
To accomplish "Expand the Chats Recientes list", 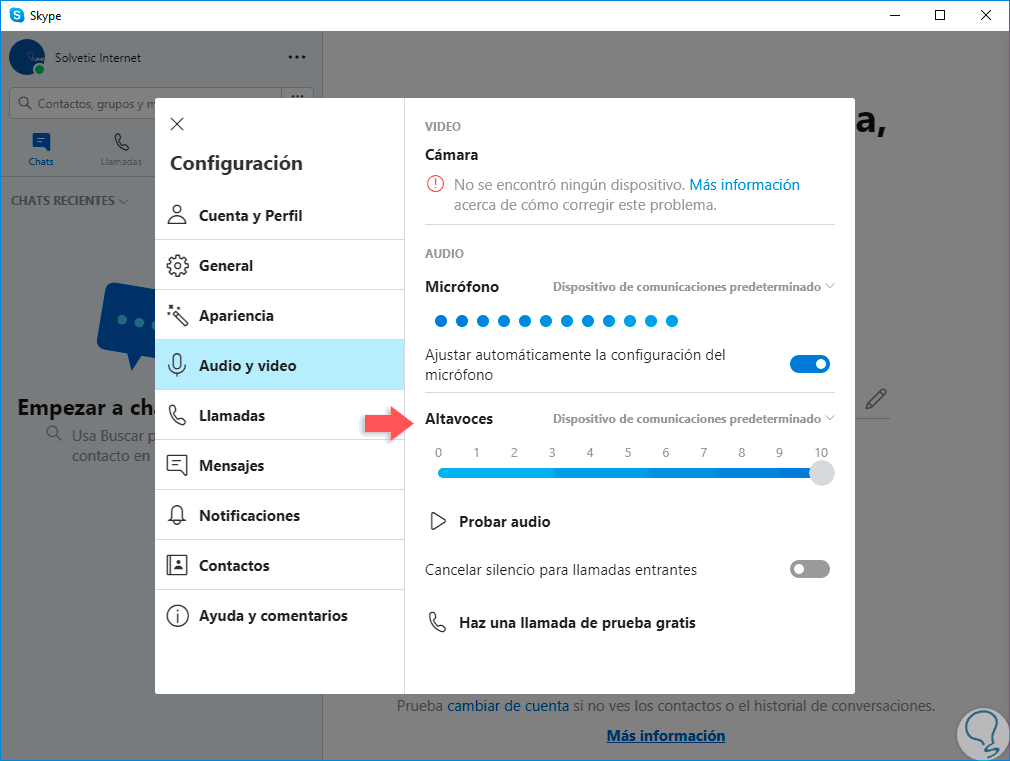I will point(70,201).
